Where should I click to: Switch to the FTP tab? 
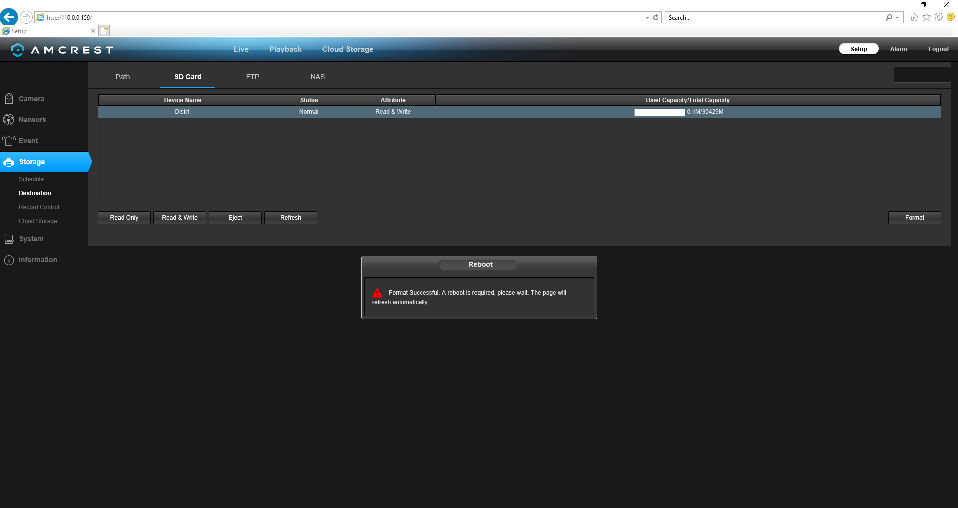[252, 76]
